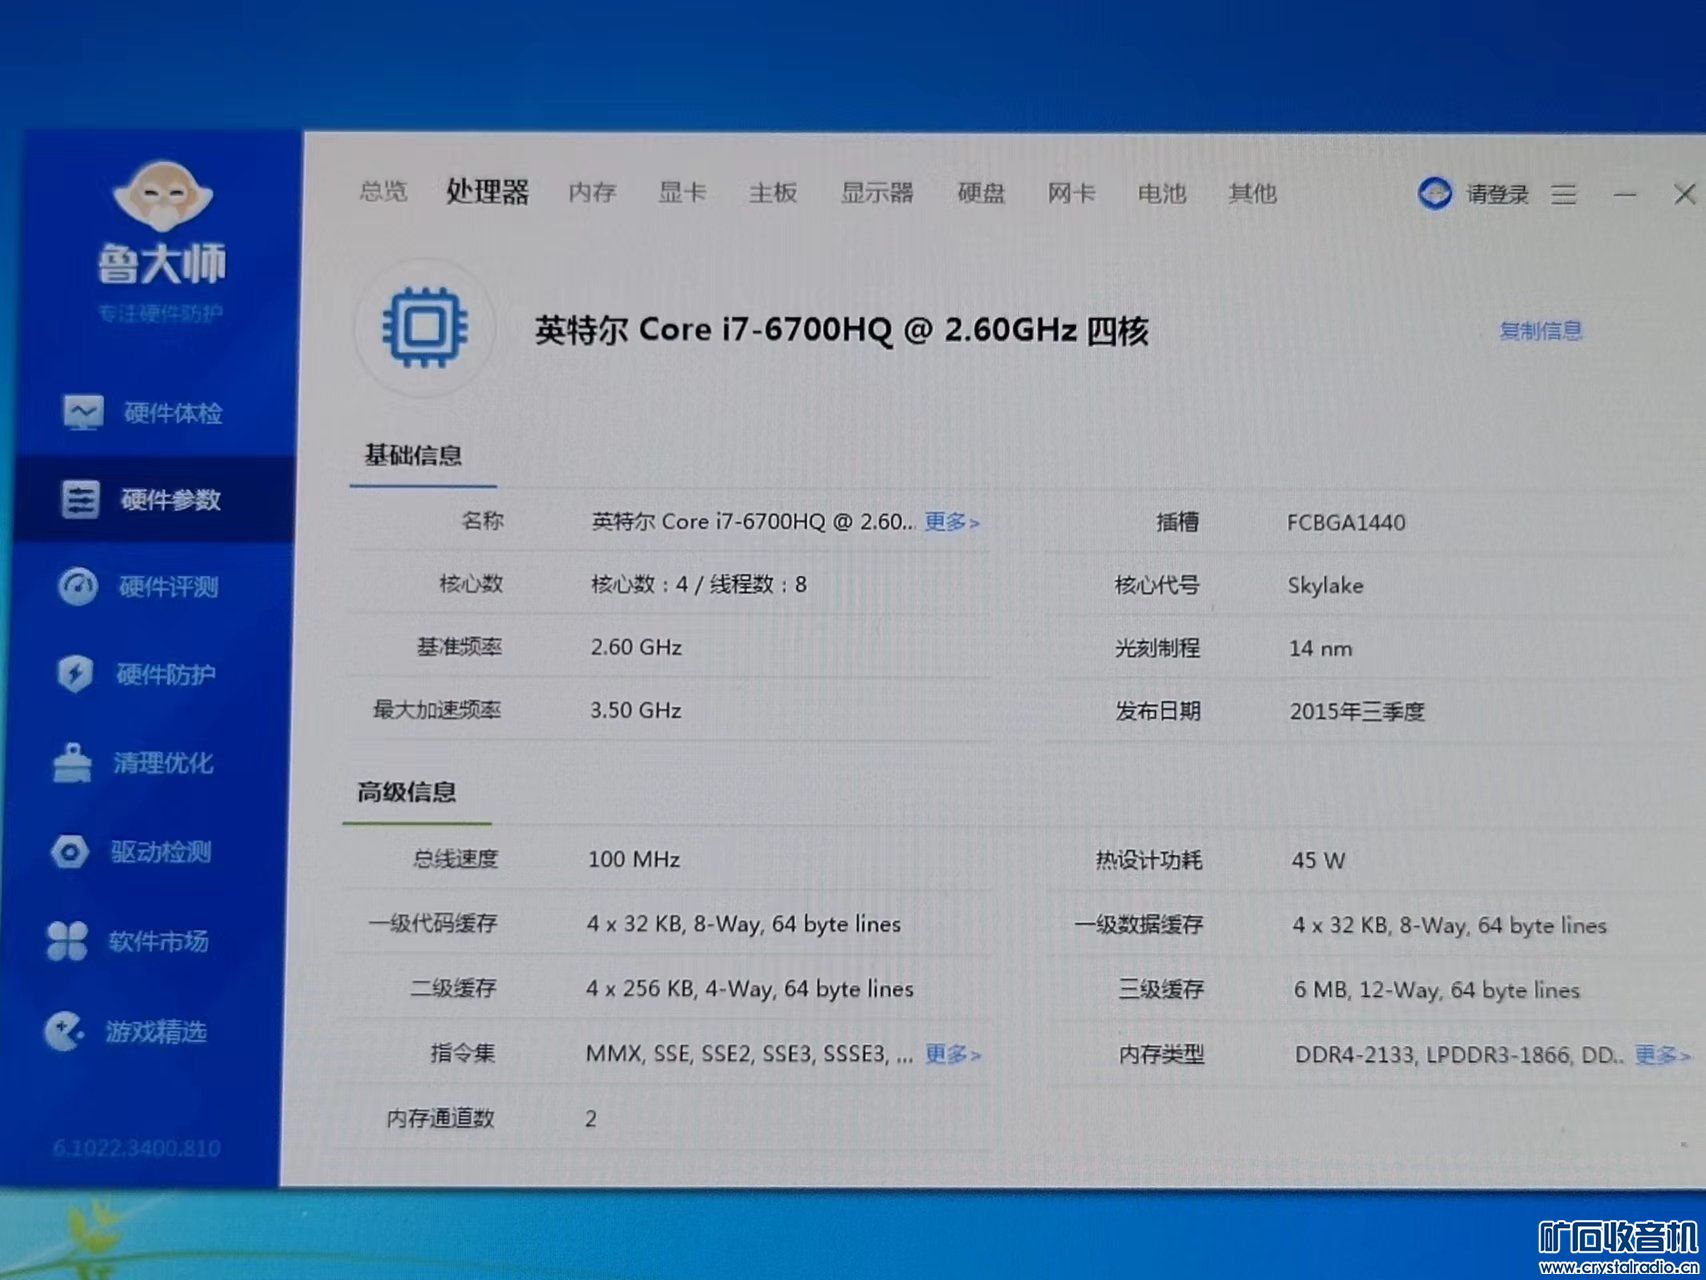Click the CPU title 英特尔 Core i7-6700HQ

(x=842, y=330)
